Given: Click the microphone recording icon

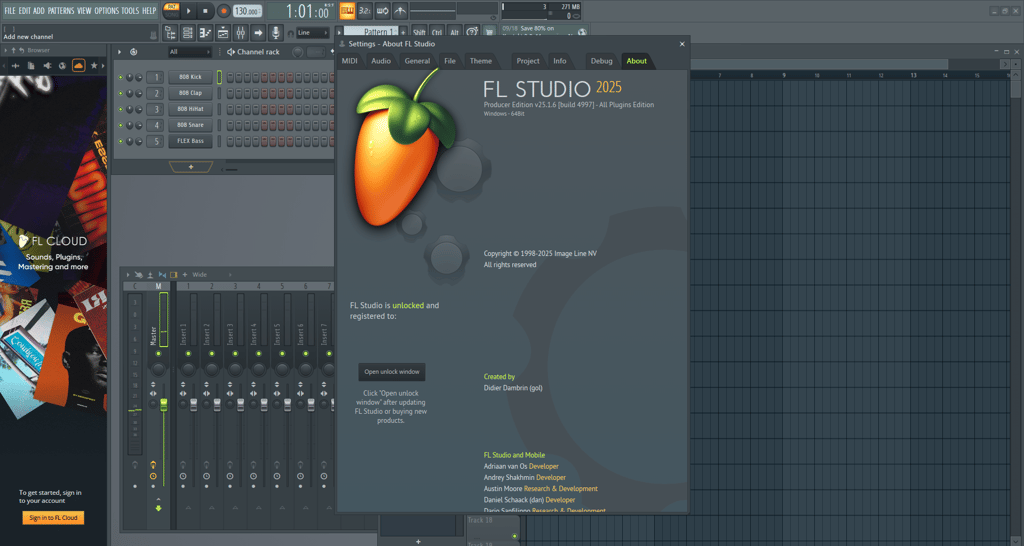Looking at the screenshot, I should (x=276, y=33).
